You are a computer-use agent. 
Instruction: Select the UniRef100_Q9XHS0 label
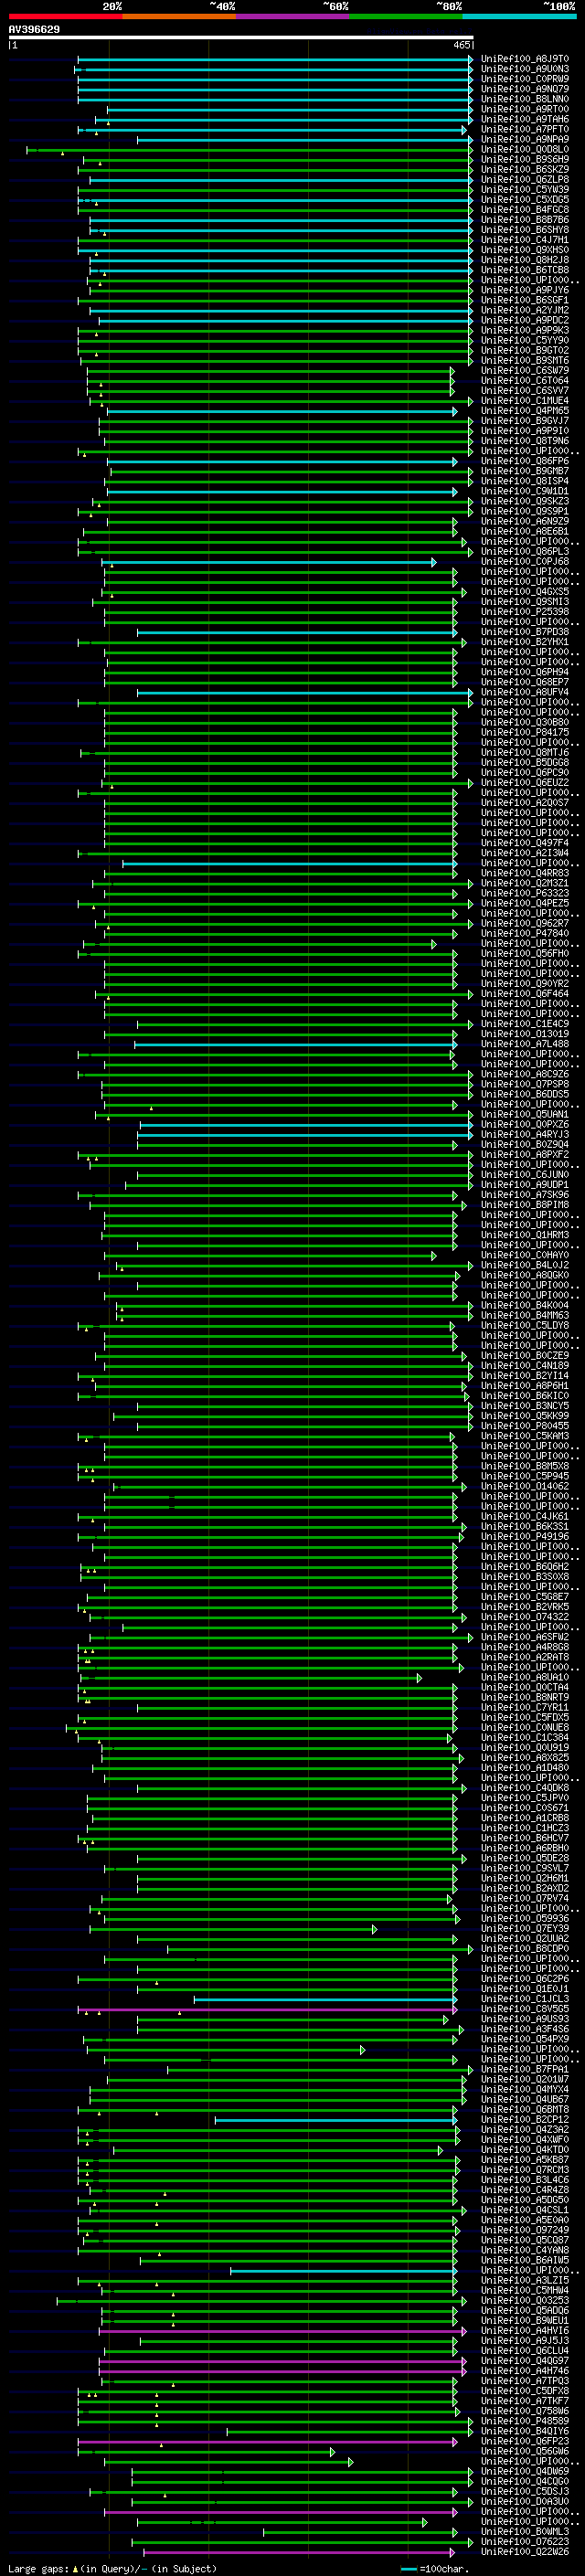point(525,250)
